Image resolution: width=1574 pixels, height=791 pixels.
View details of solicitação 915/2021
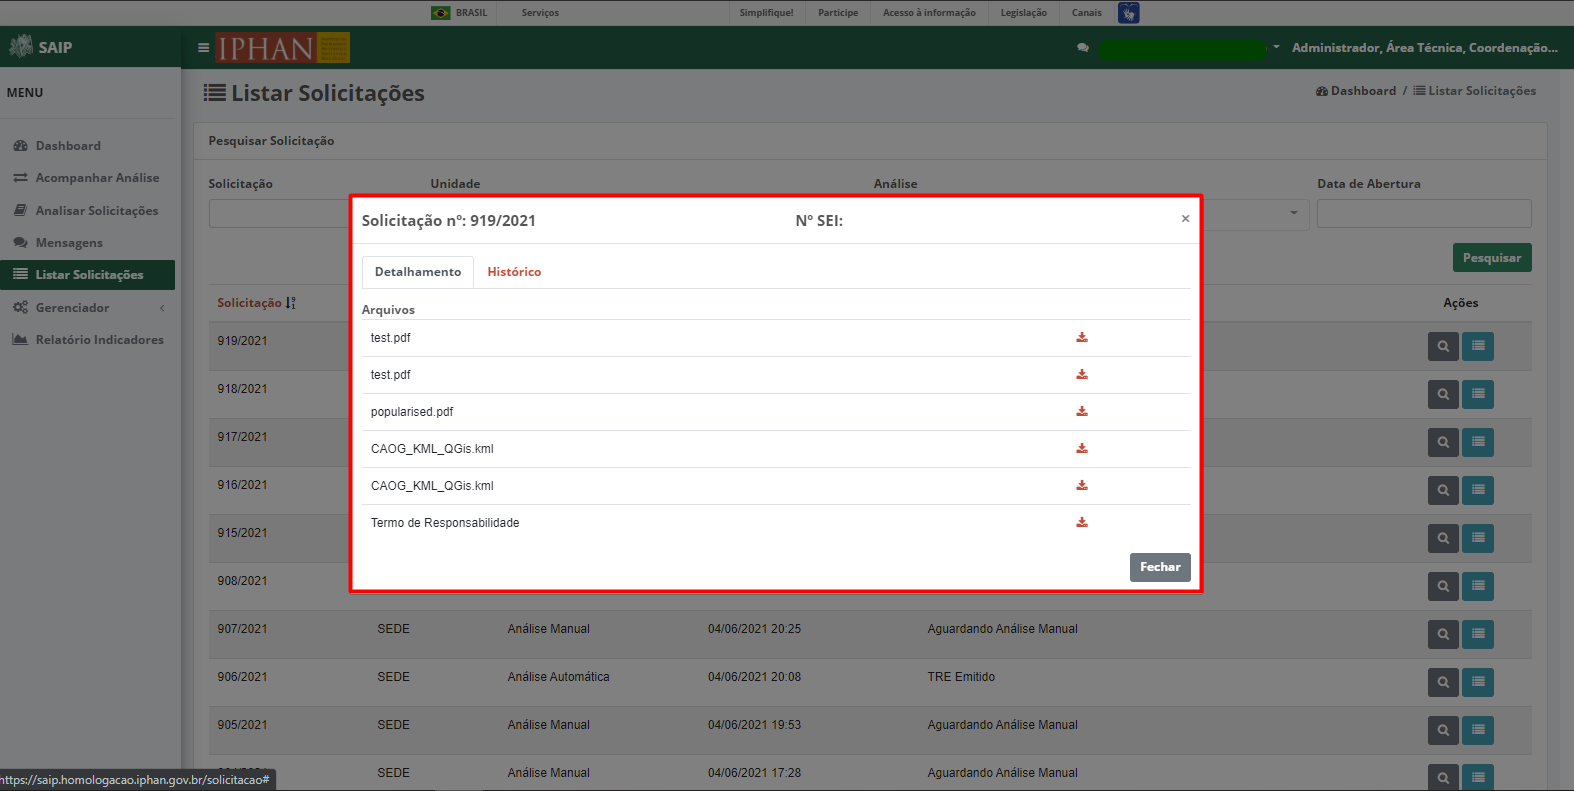[1443, 539]
